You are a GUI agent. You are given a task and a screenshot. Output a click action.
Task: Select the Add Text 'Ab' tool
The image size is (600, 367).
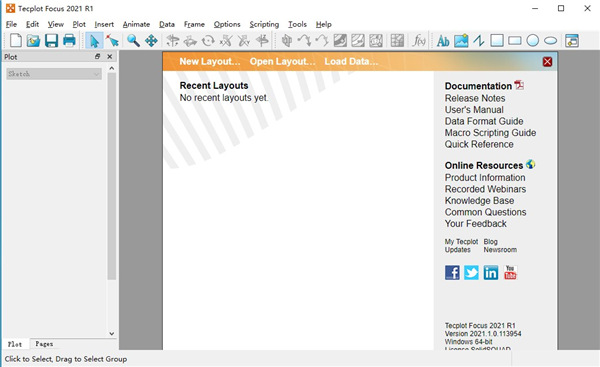point(443,41)
